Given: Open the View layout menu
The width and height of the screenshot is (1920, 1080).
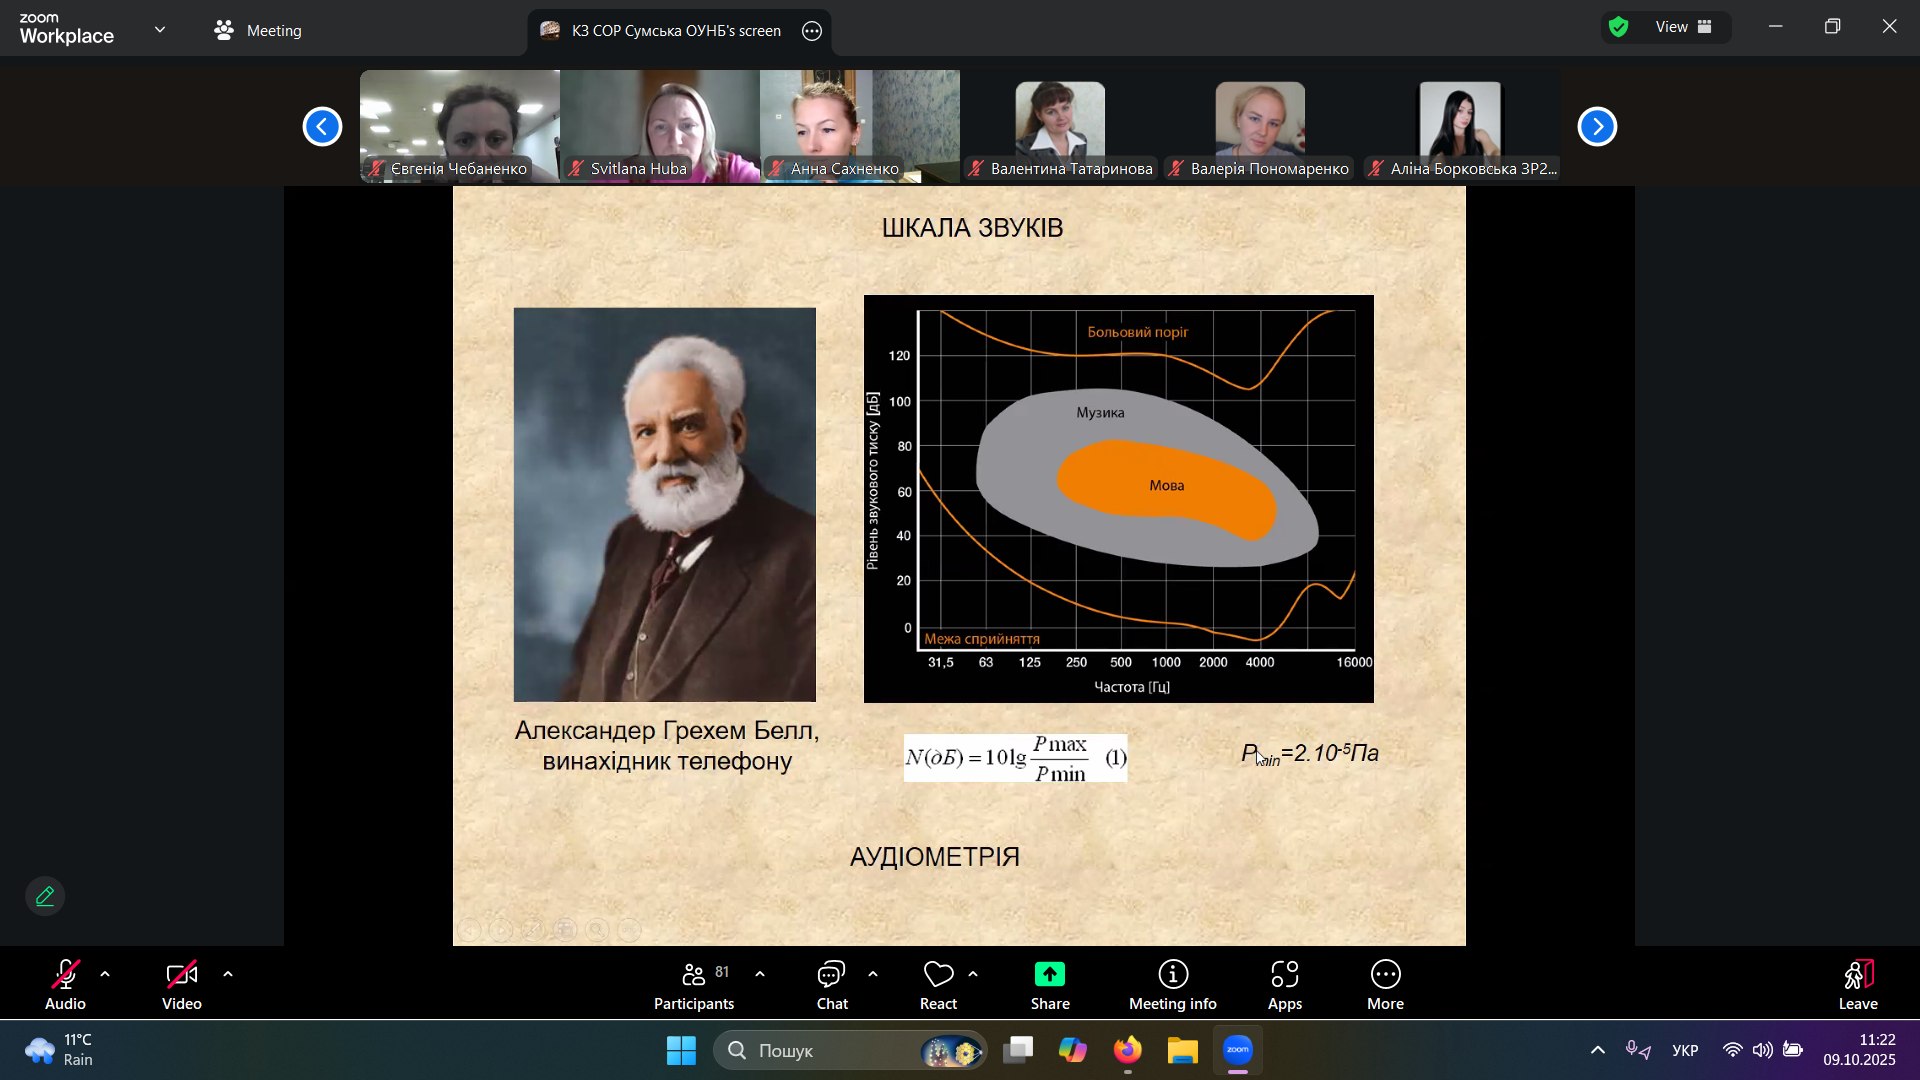Looking at the screenshot, I should pos(1683,27).
